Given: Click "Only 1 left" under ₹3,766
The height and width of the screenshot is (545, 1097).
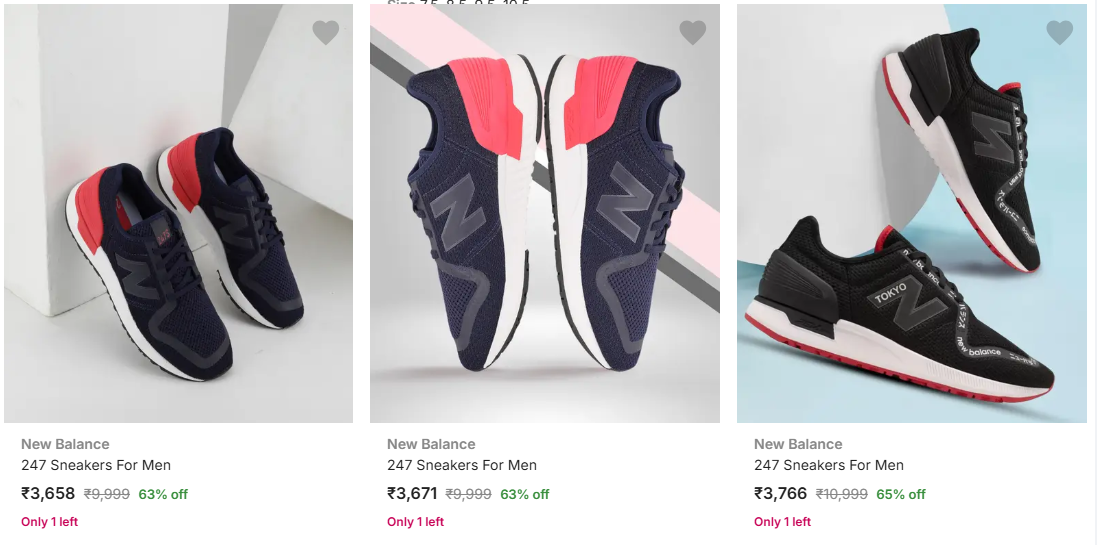Looking at the screenshot, I should [782, 522].
